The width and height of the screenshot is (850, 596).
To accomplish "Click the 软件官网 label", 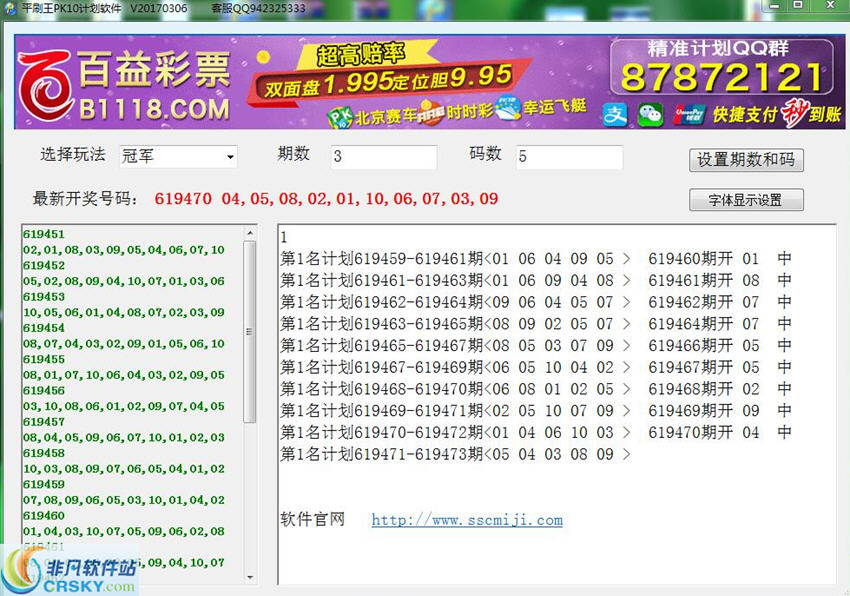I will [x=313, y=519].
